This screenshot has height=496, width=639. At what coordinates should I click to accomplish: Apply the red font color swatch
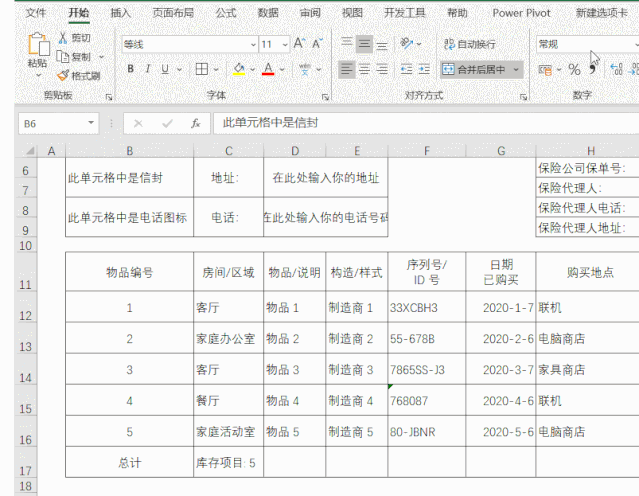coord(268,69)
